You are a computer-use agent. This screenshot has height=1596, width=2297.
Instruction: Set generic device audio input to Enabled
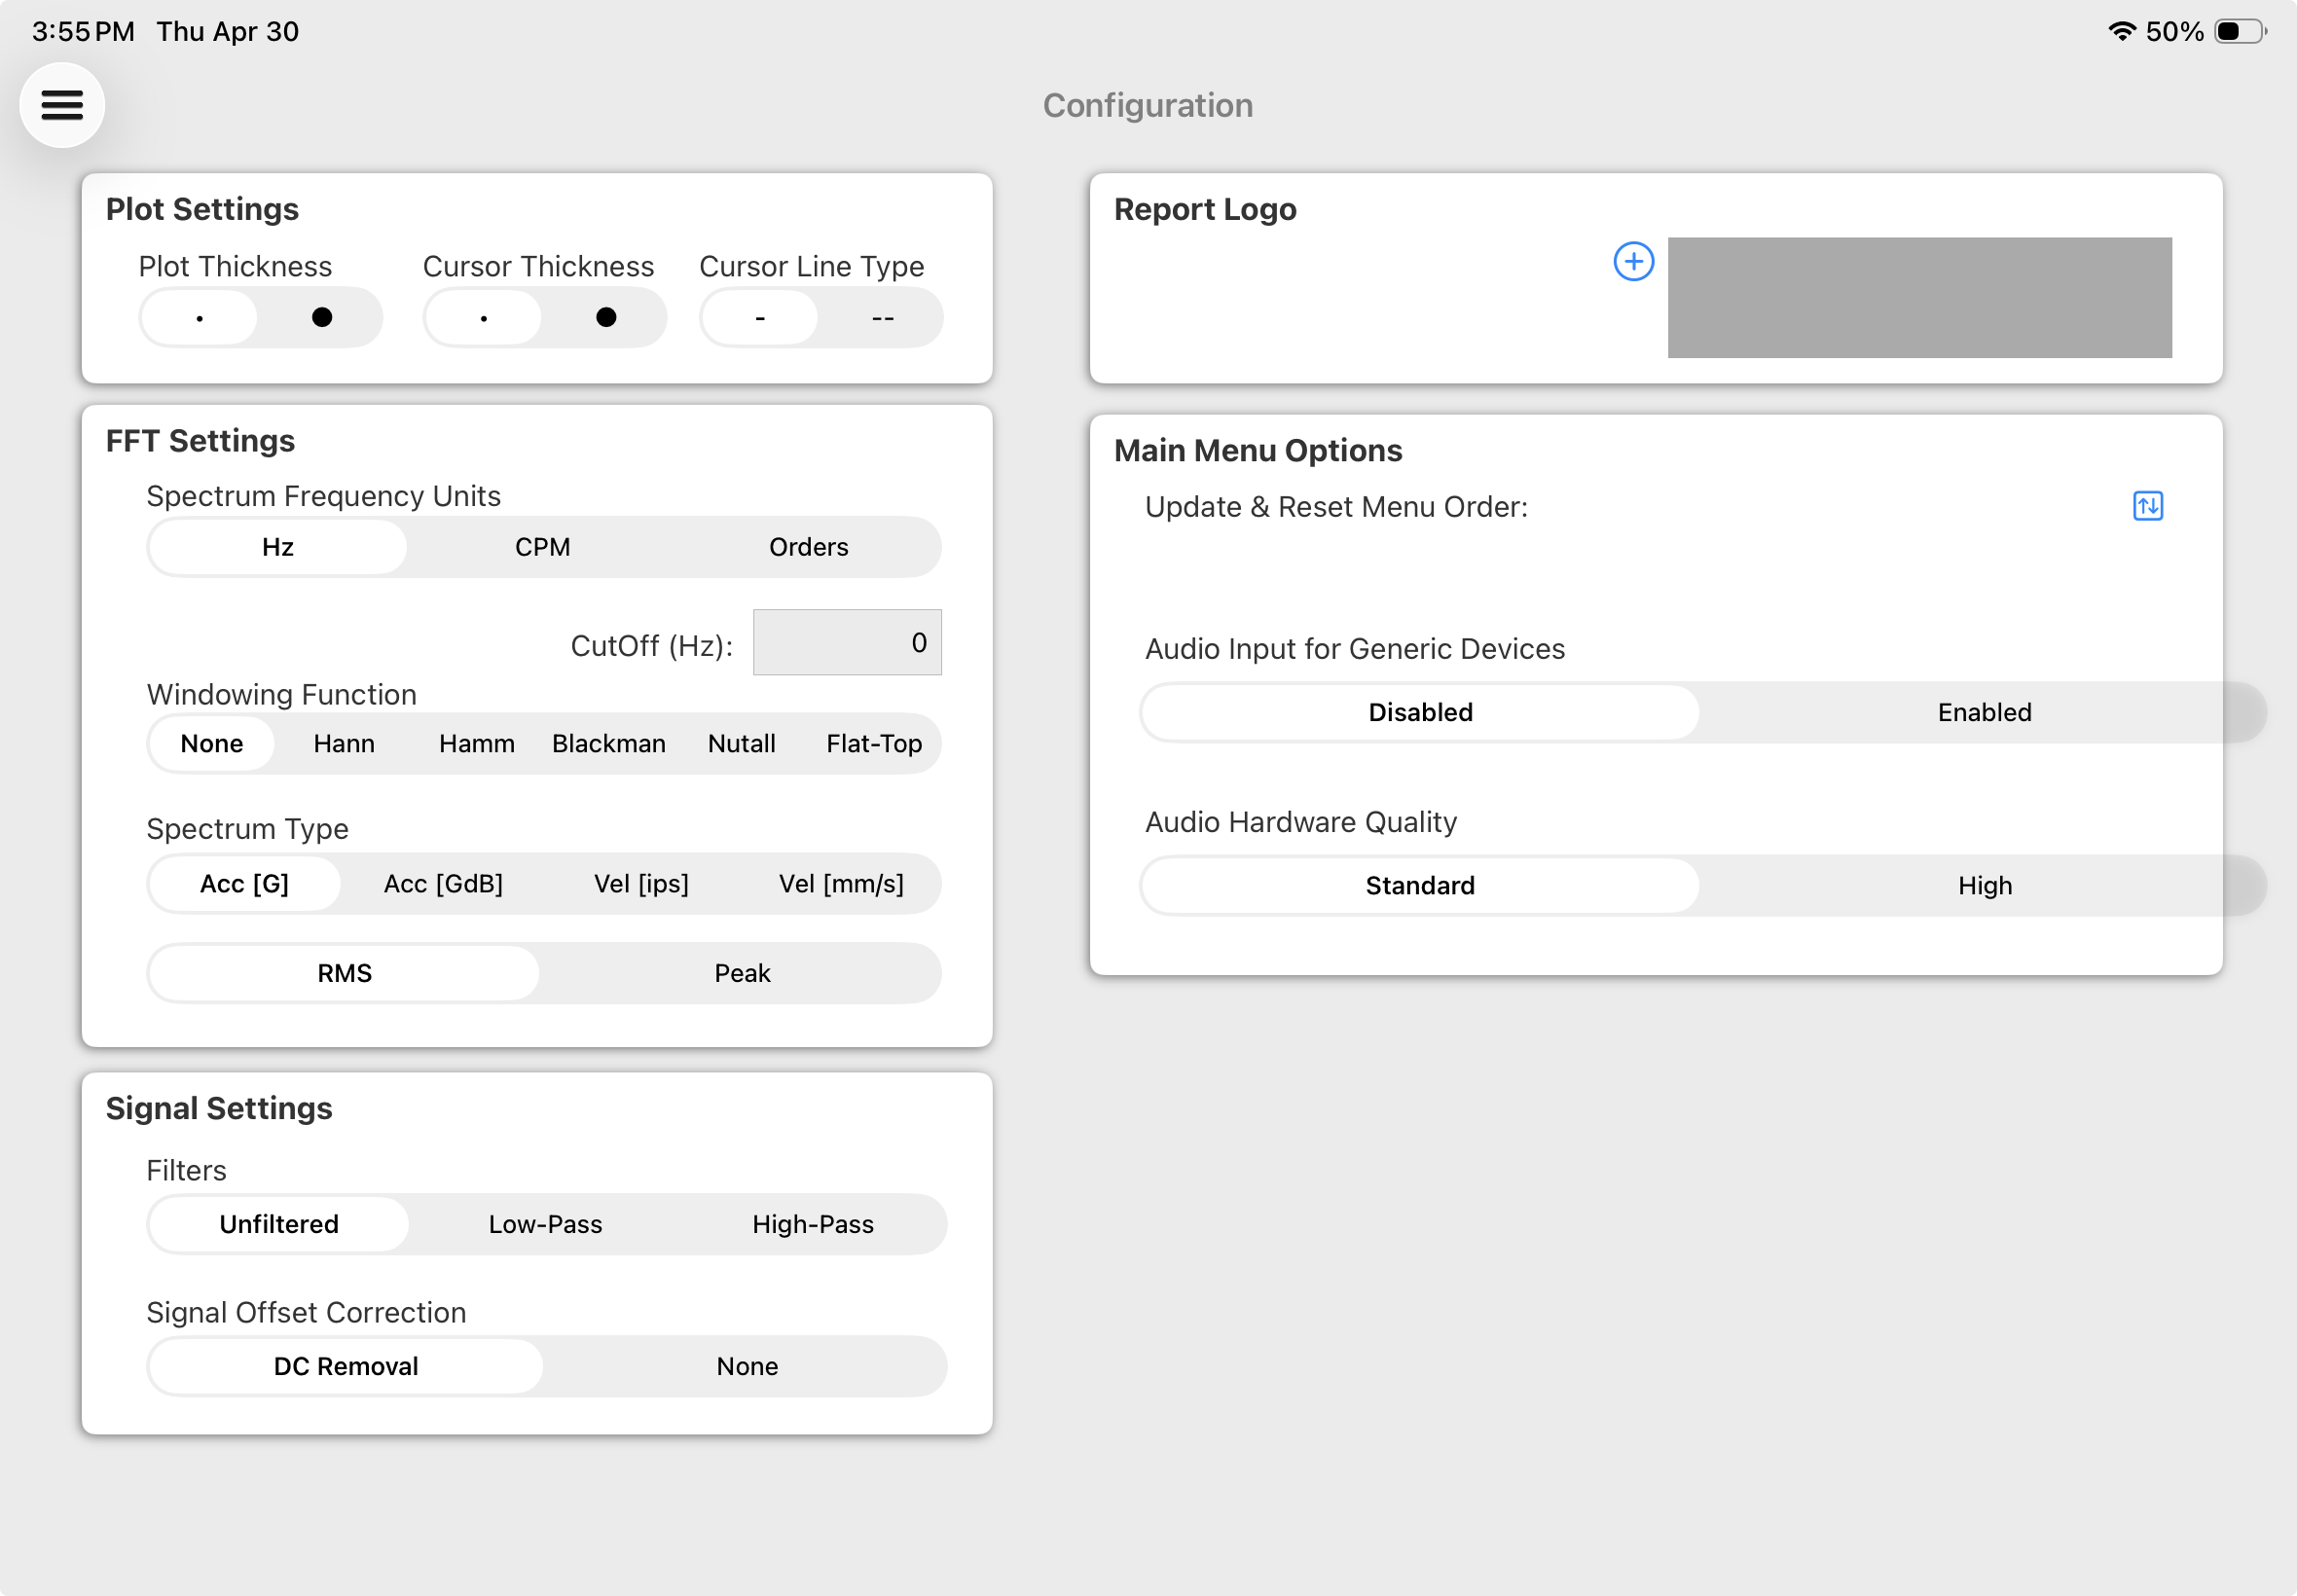click(x=1984, y=712)
